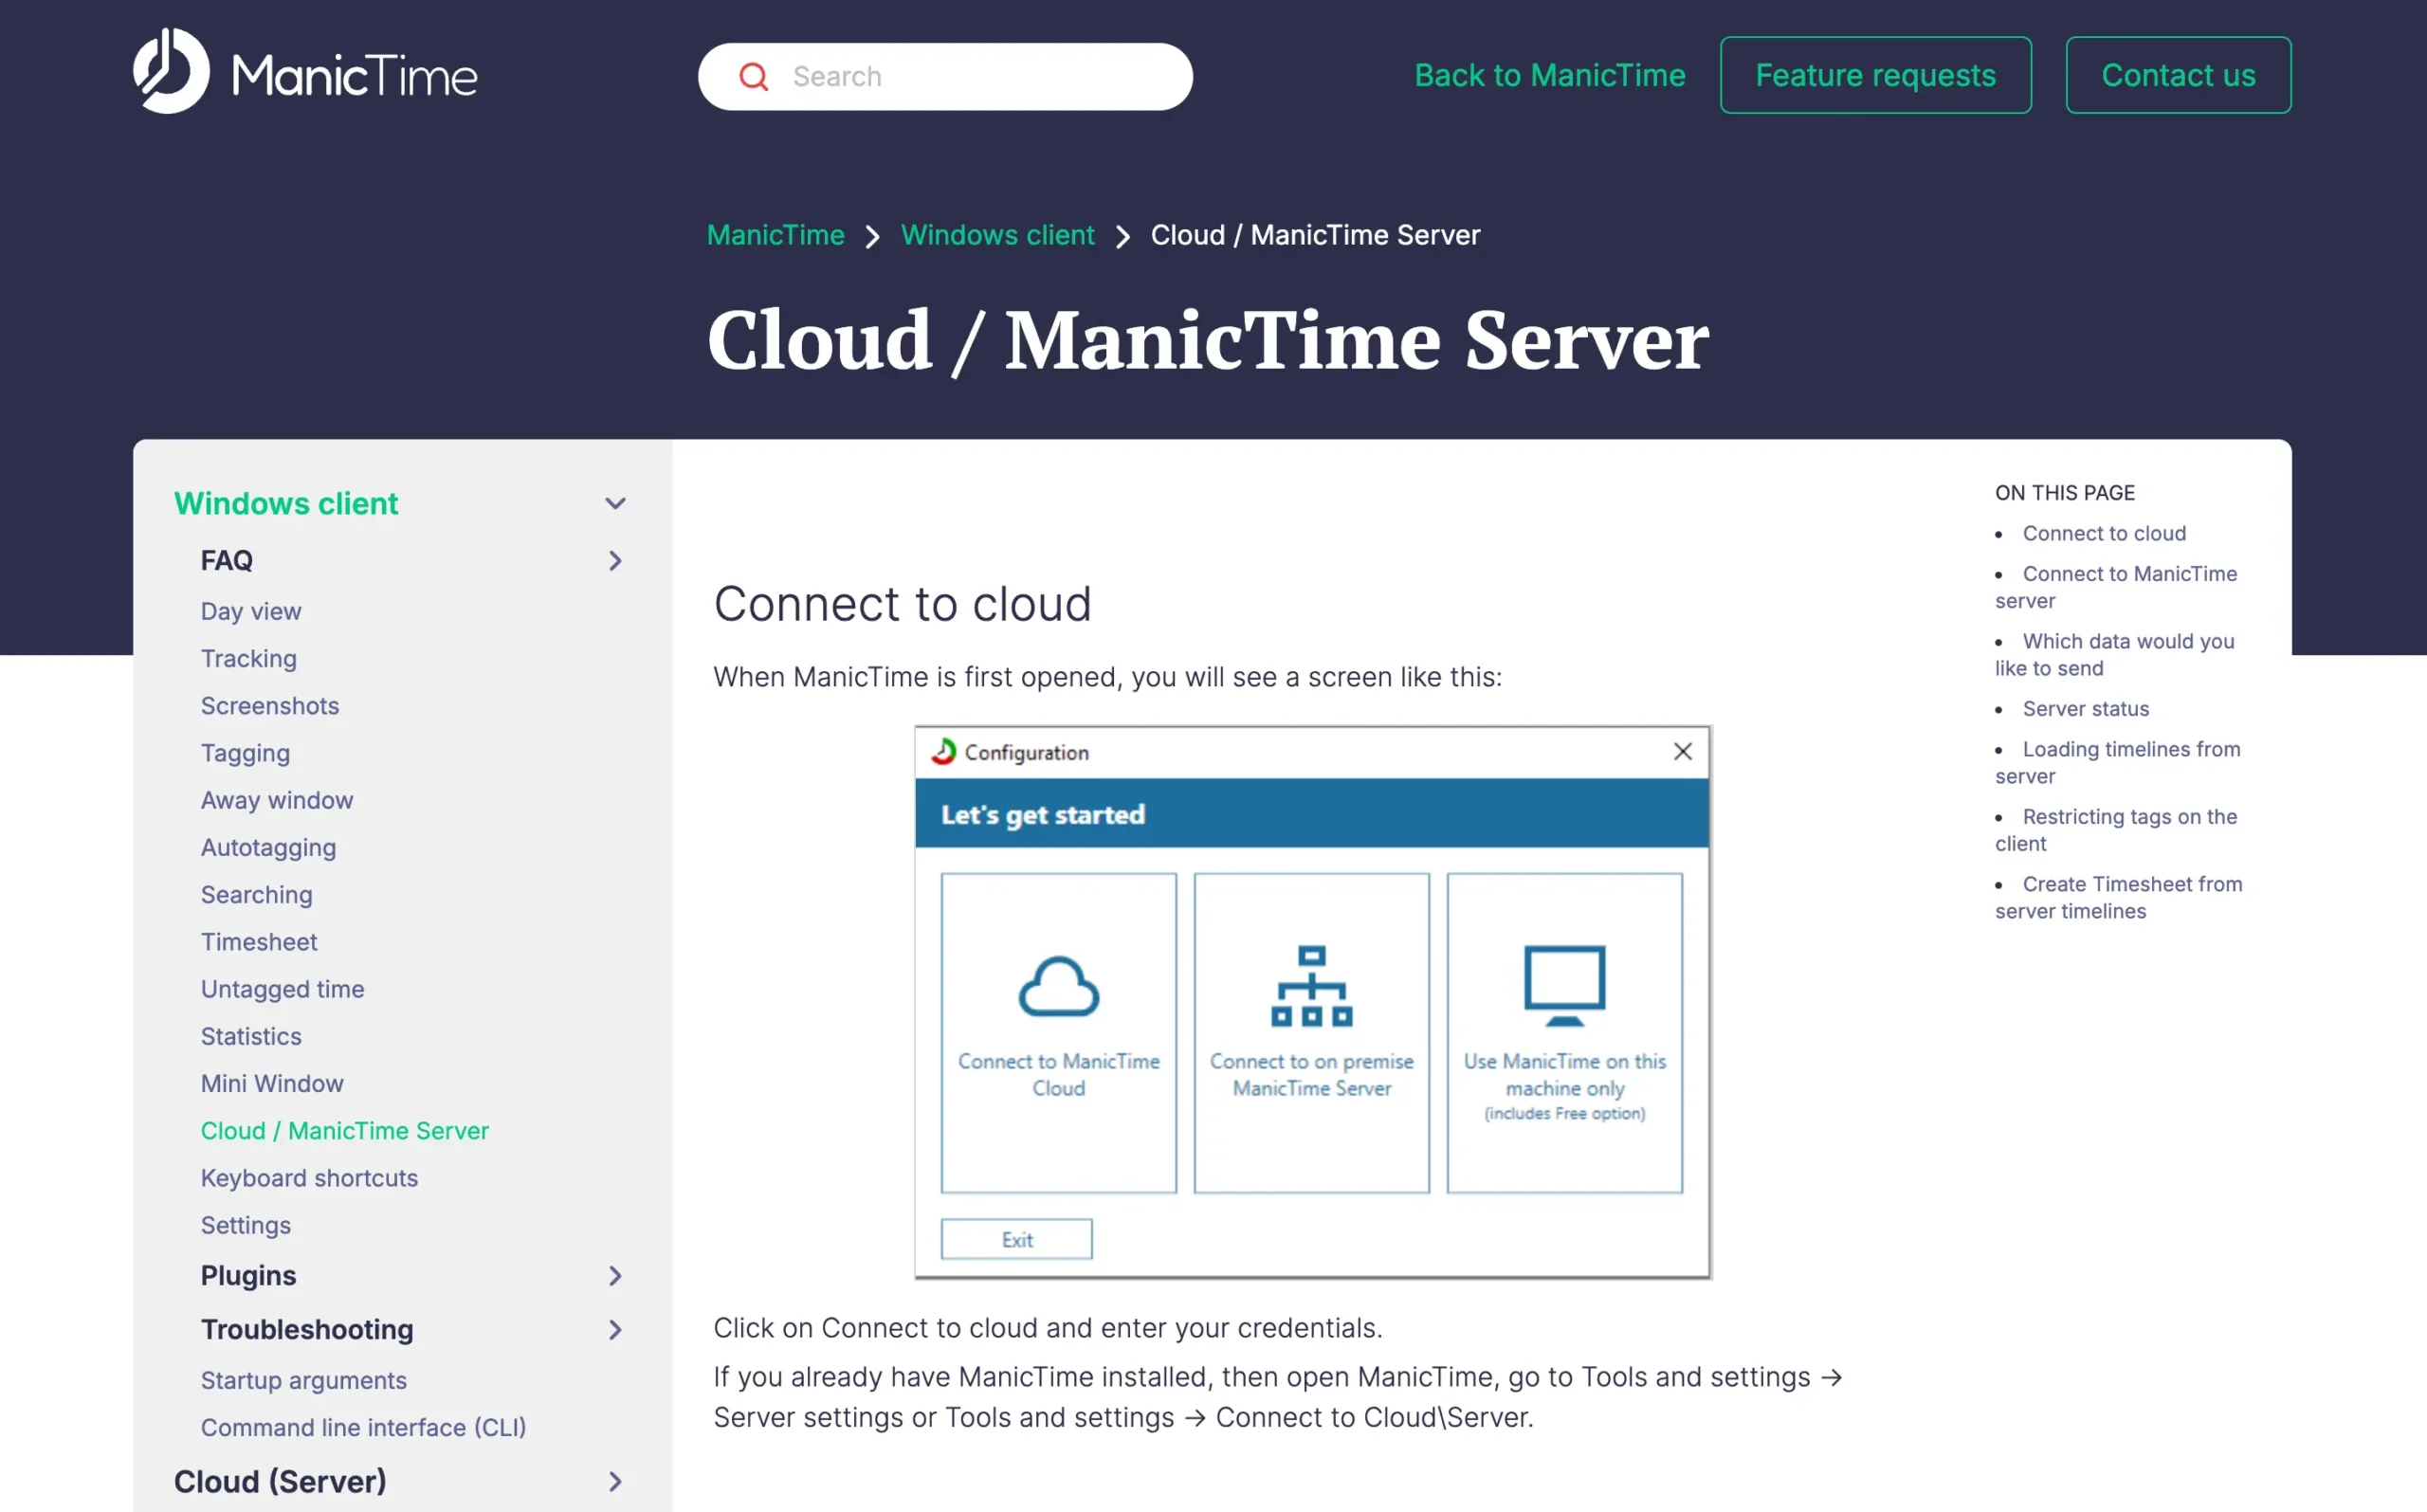The height and width of the screenshot is (1512, 2427).
Task: Collapse the Windows client sidebar section
Action: [x=615, y=504]
